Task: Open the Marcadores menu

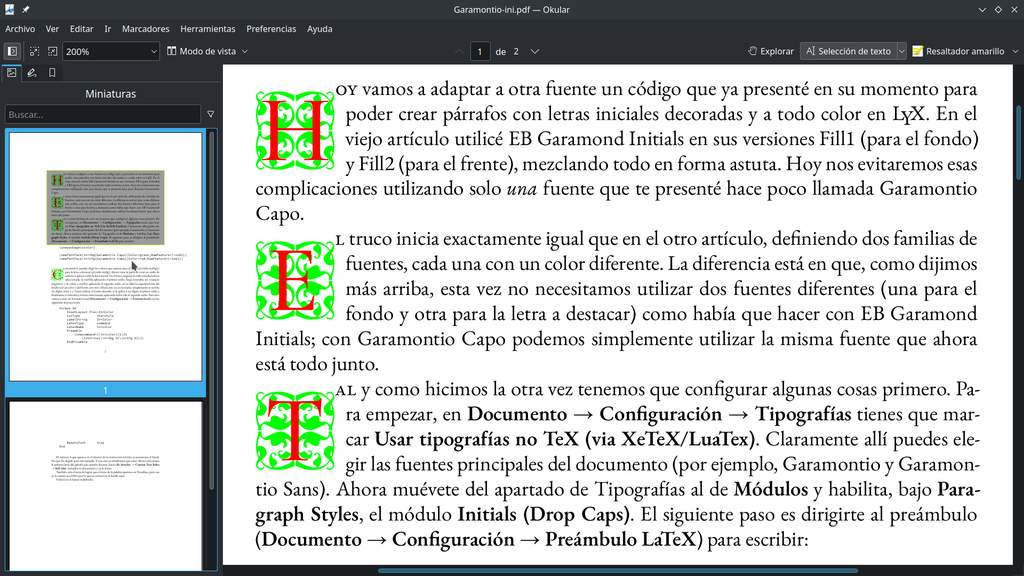Action: (146, 29)
